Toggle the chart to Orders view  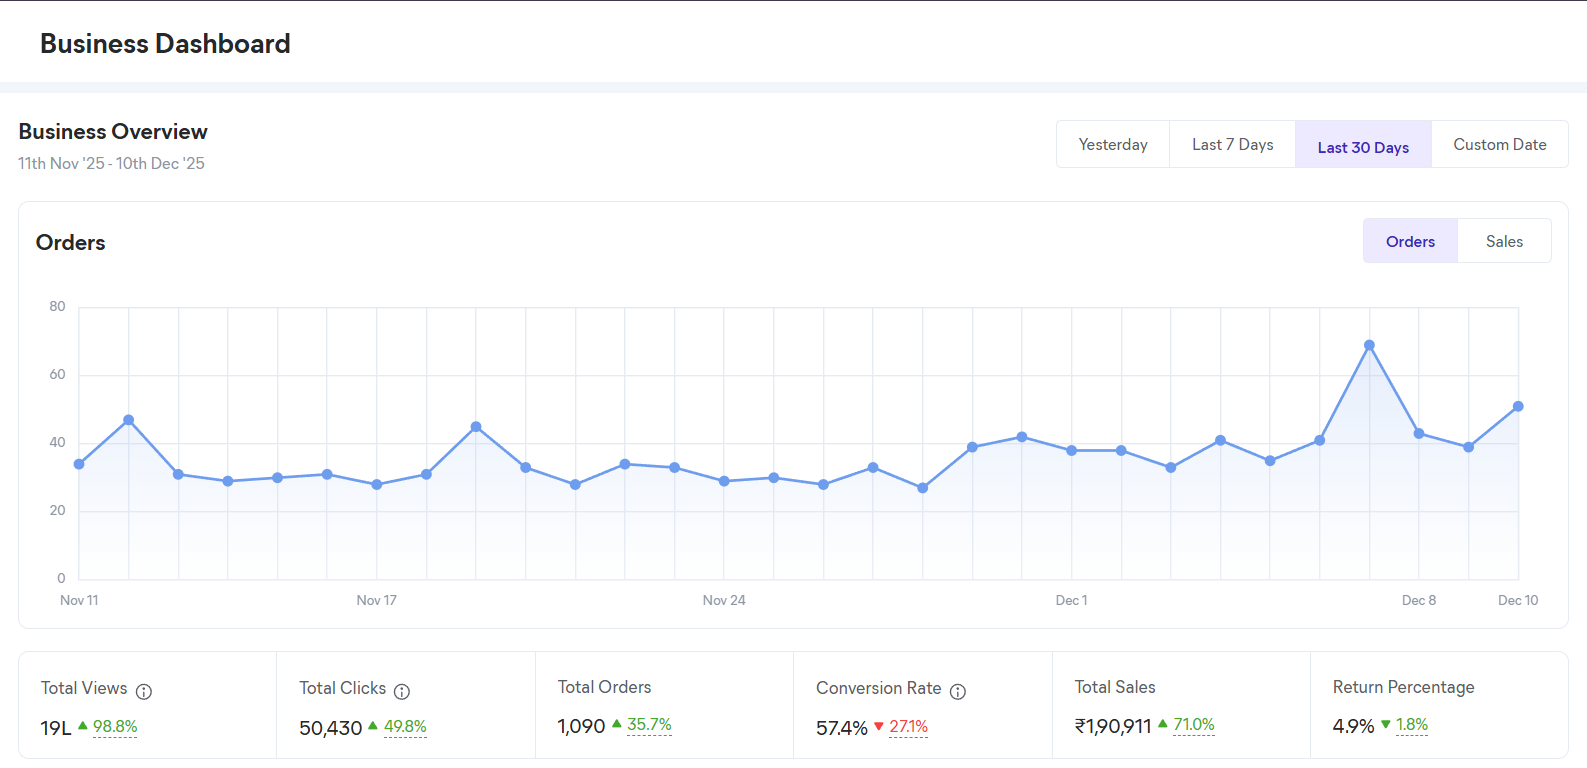[1410, 242]
